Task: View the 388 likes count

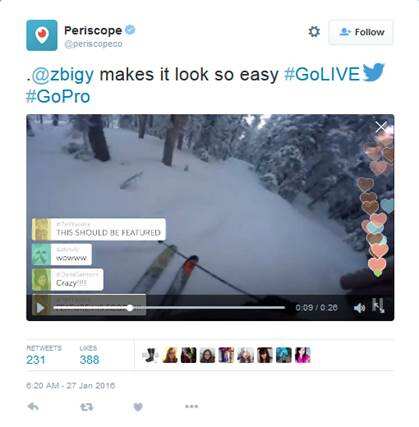Action: pos(89,360)
